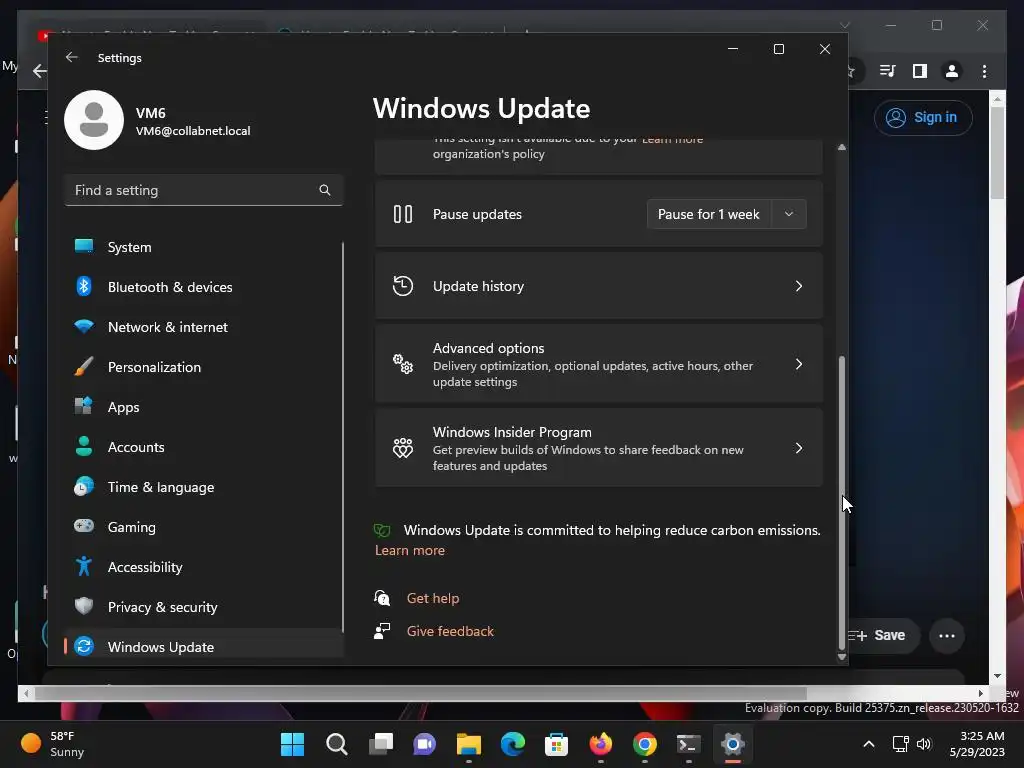Click Learn more about carbon emissions

tap(409, 551)
